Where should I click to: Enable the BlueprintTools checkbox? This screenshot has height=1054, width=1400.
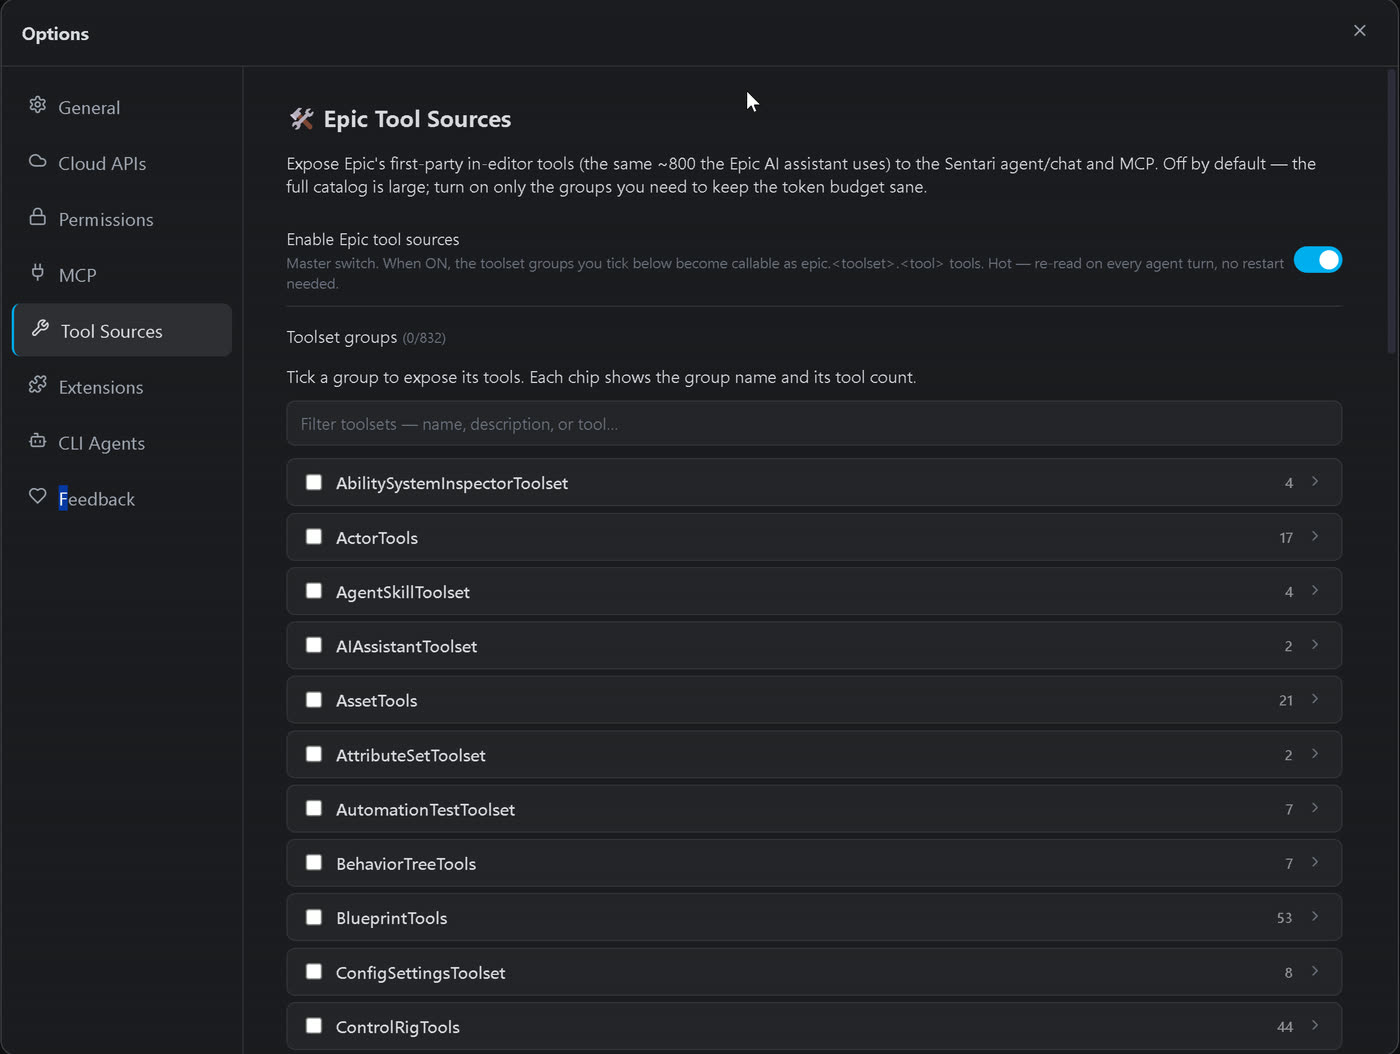pyautogui.click(x=314, y=917)
